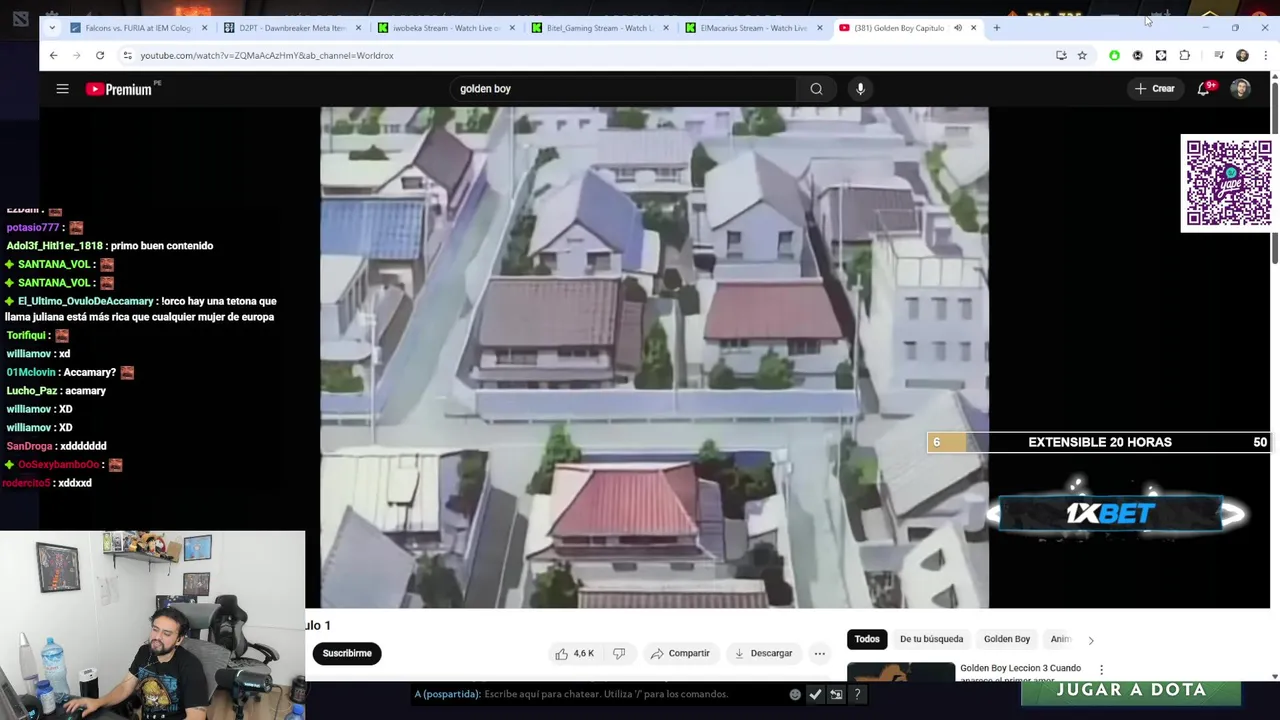
Task: Dislike the video
Action: [x=619, y=653]
